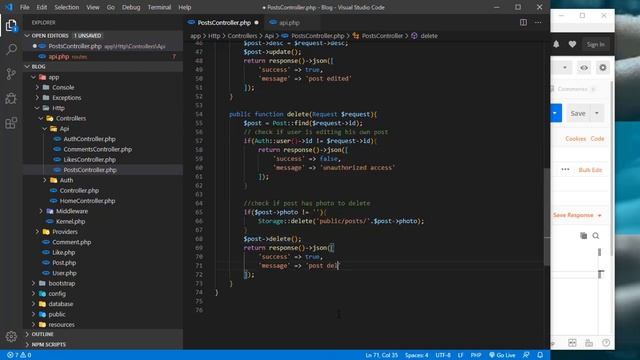Screen dimensions: 640x360
Task: Click Spaces: 4 indentation in status bar
Action: coord(416,355)
